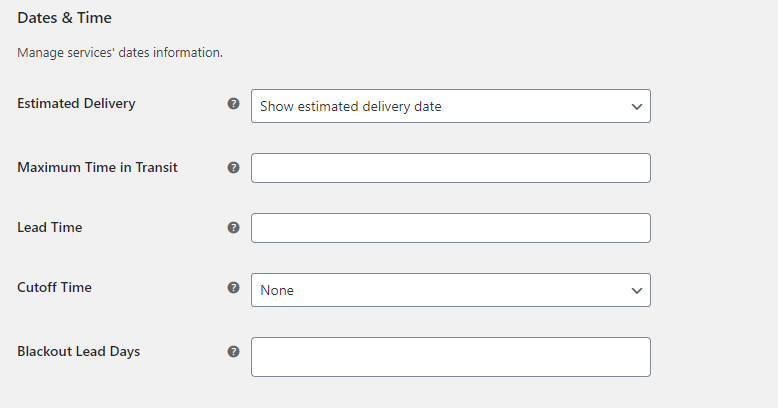Image resolution: width=778 pixels, height=408 pixels.
Task: Select the Lead Time label text
Action: [x=50, y=227]
